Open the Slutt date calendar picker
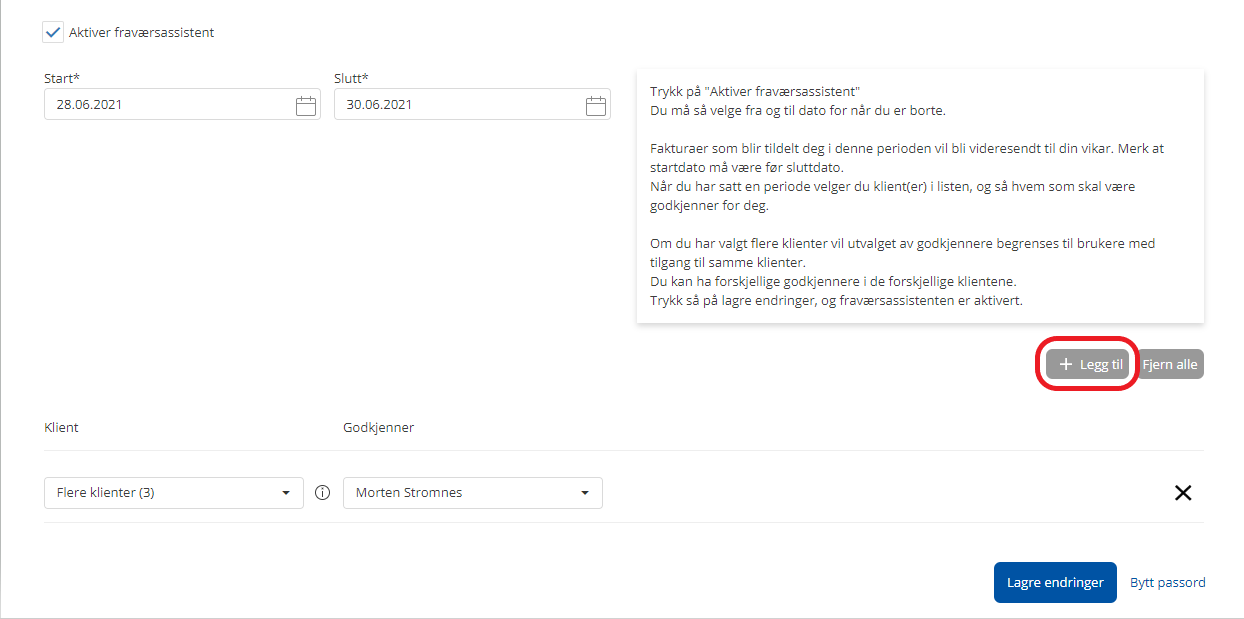Viewport: 1244px width, 619px height. point(596,105)
